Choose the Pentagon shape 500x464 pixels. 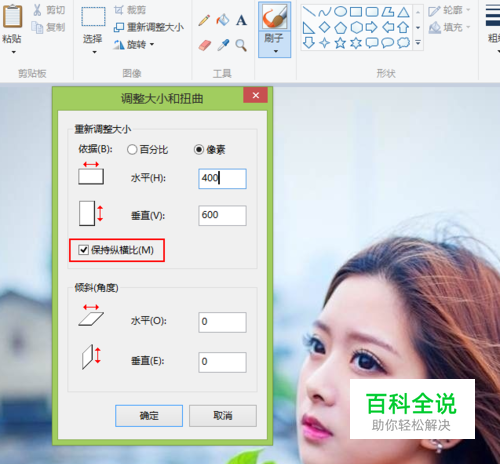(340, 27)
